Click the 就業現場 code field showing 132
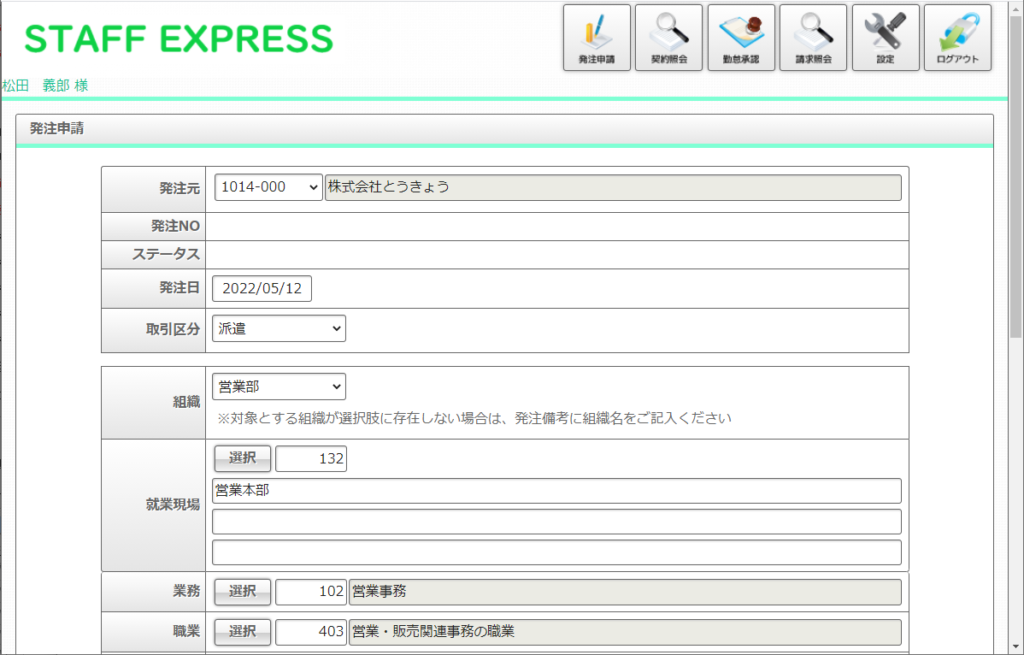The width and height of the screenshot is (1024, 655). point(311,459)
